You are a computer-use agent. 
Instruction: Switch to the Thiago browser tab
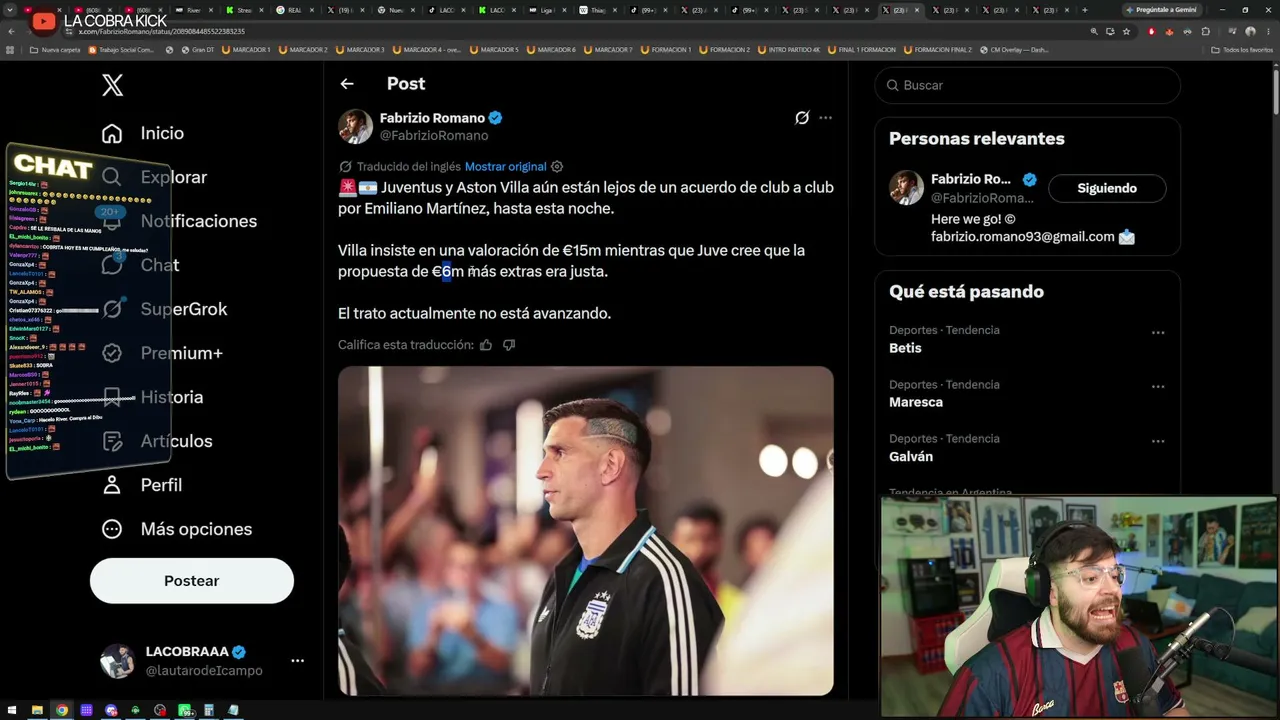[598, 10]
